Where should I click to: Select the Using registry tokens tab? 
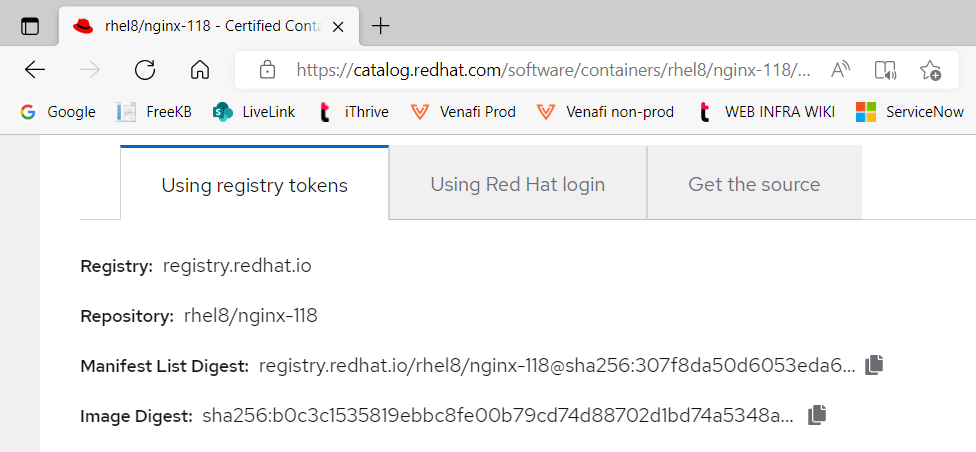255,184
